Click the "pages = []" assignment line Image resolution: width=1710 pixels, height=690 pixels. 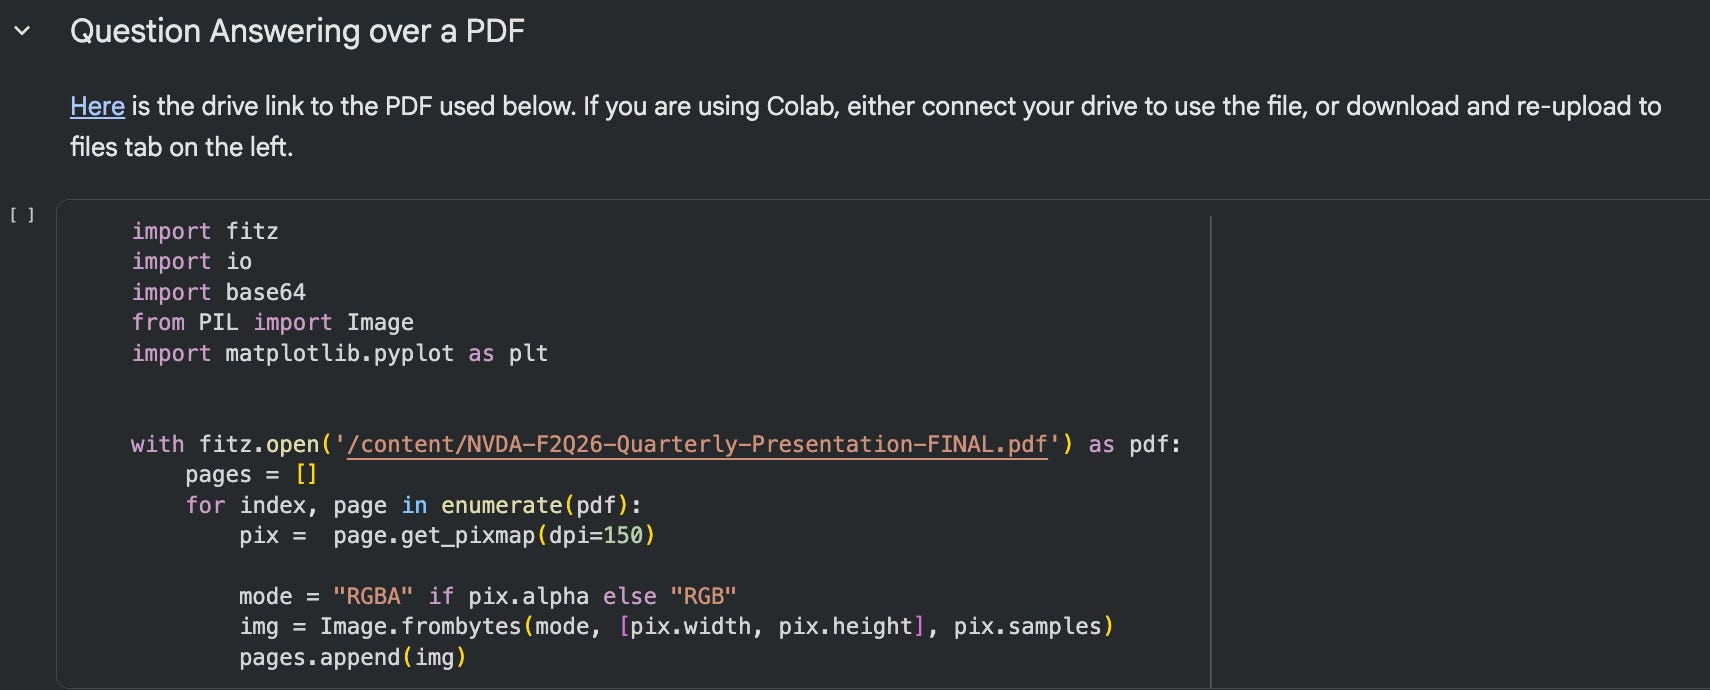click(x=250, y=474)
